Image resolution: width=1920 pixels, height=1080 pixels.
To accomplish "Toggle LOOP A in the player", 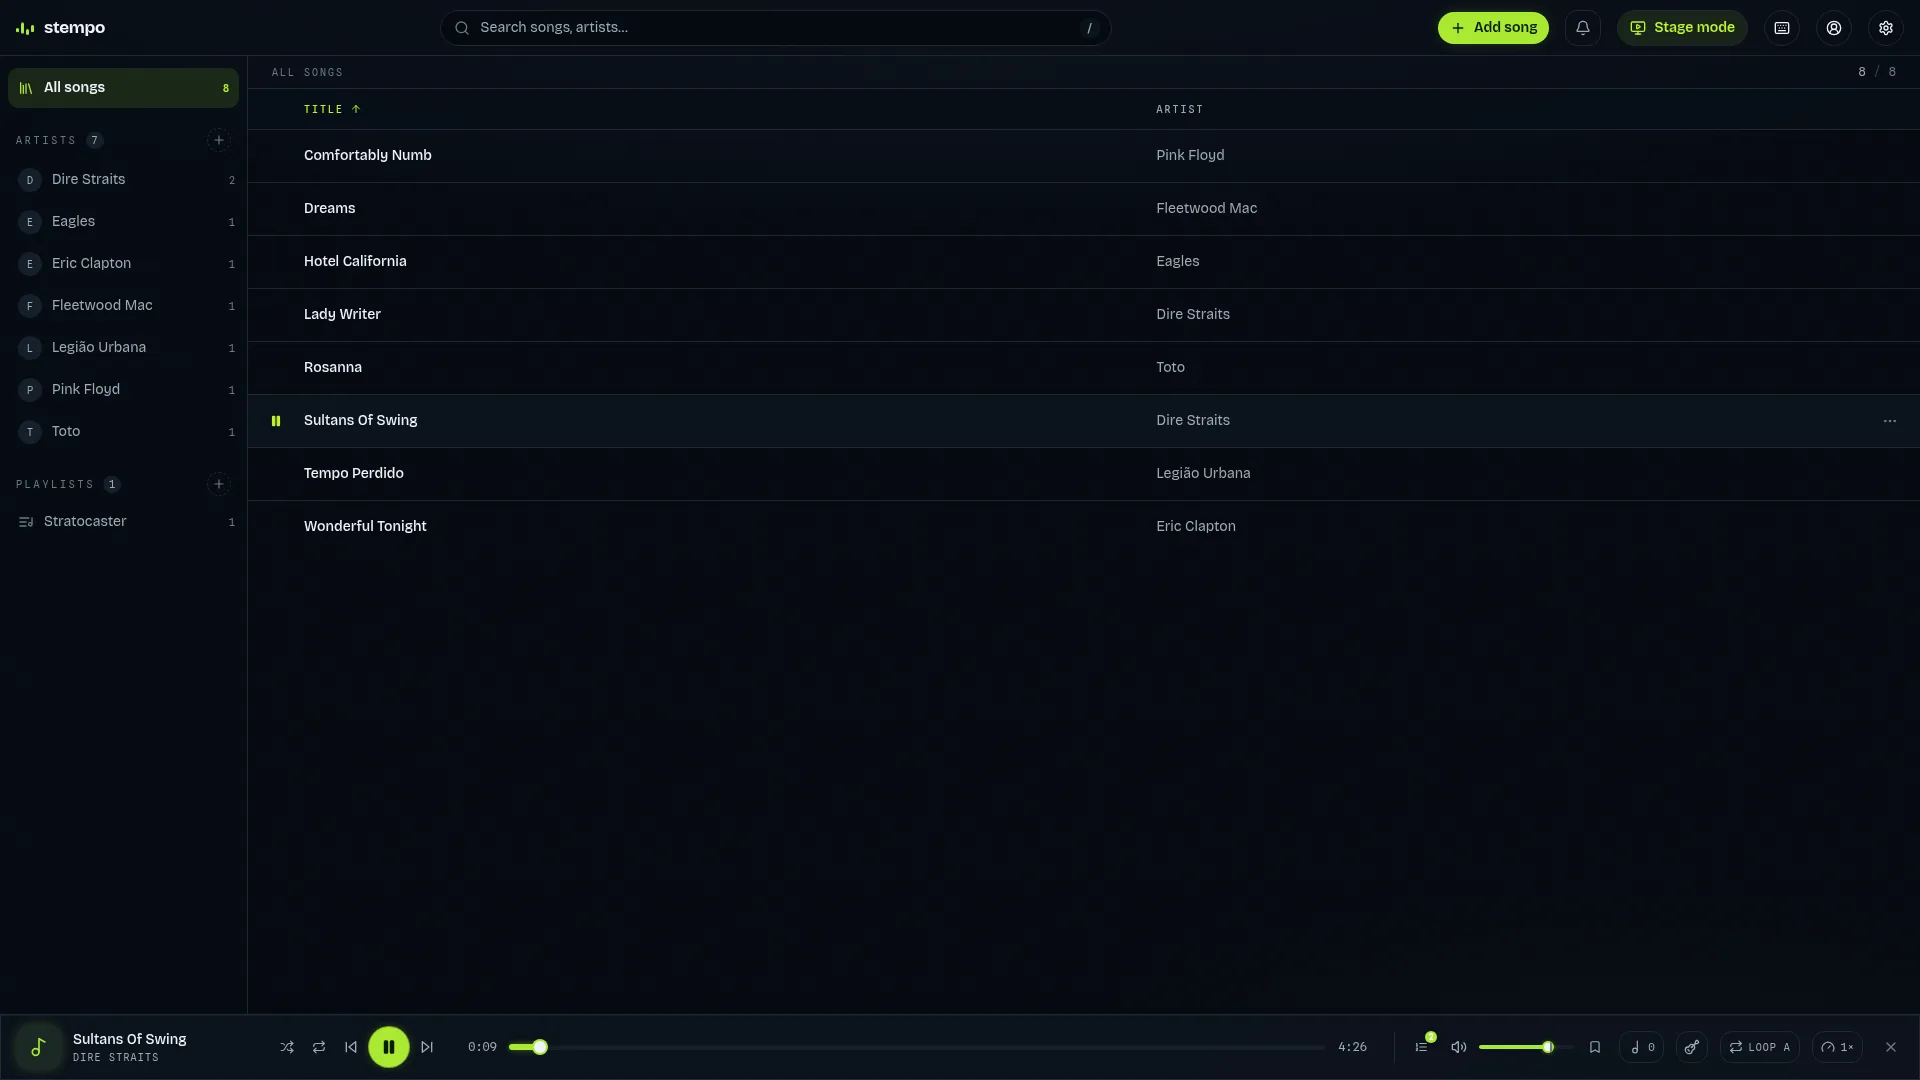I will point(1760,1047).
